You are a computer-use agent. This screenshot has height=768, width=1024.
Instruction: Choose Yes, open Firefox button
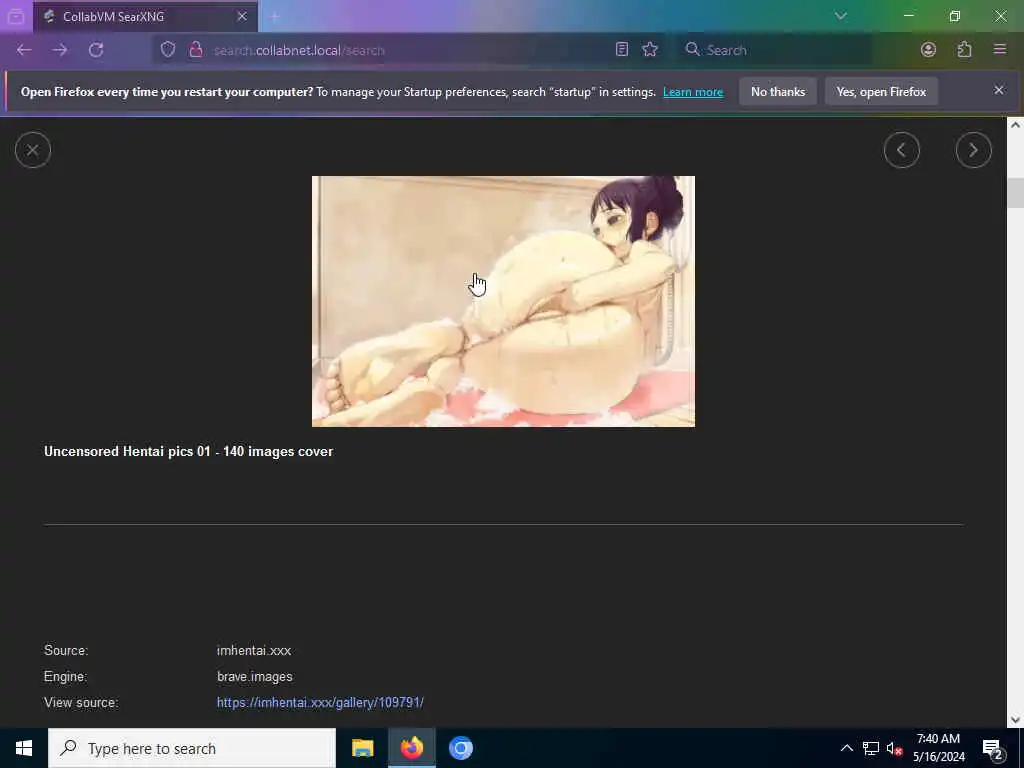(x=881, y=92)
